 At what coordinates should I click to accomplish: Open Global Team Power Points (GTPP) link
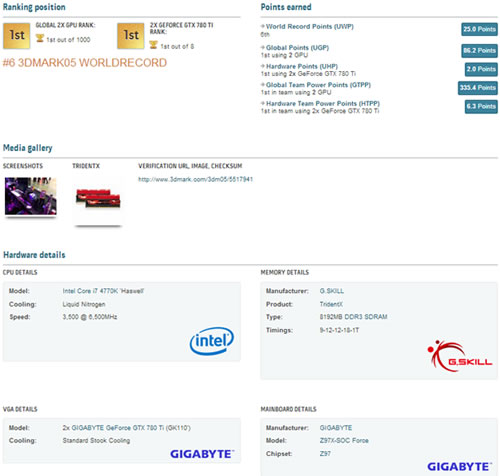tap(318, 85)
